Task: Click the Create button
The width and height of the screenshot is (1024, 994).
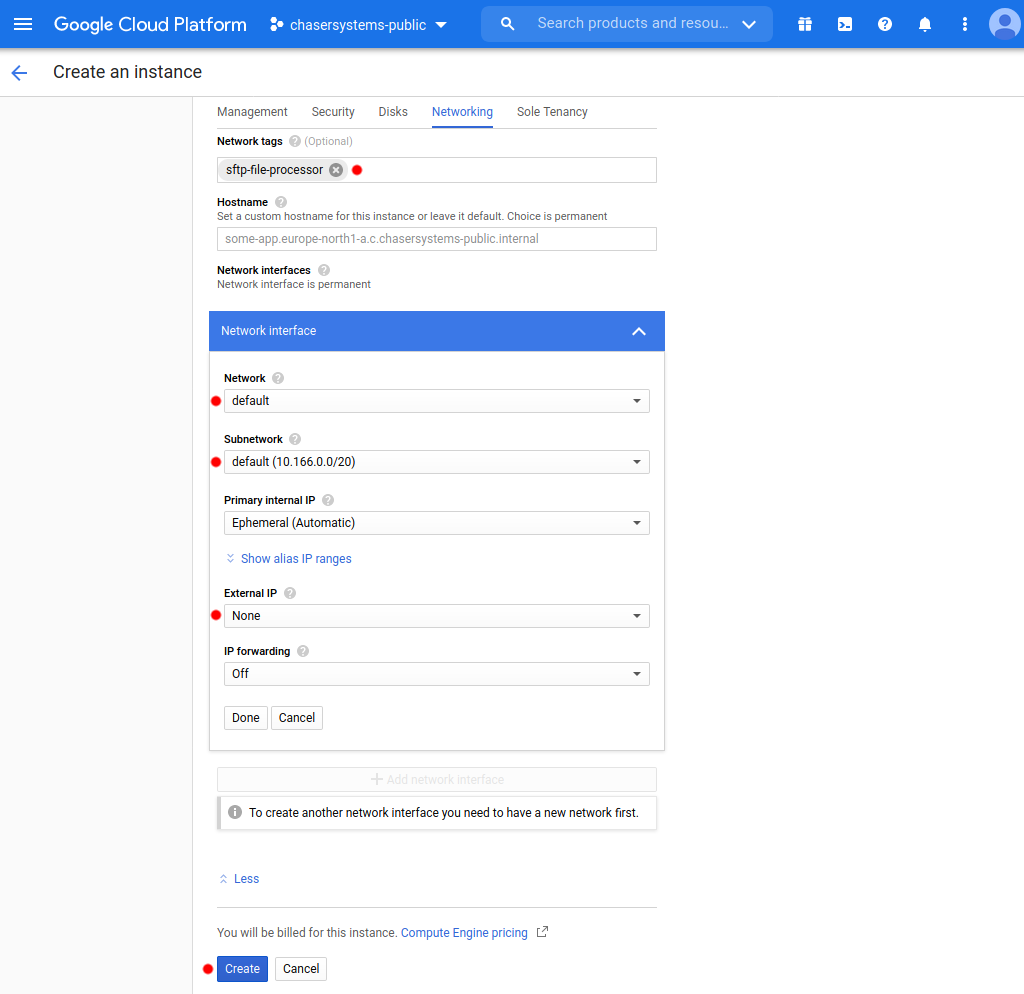Action: point(242,968)
